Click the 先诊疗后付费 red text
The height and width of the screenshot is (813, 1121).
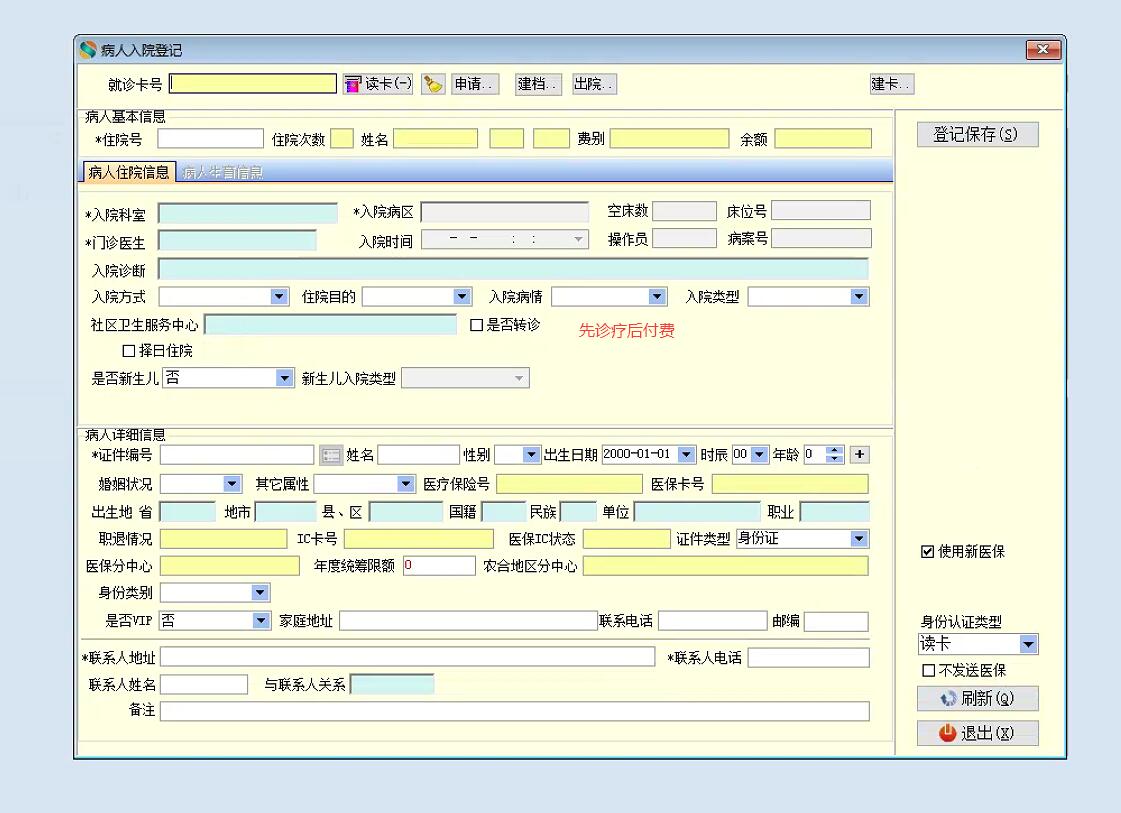(626, 330)
